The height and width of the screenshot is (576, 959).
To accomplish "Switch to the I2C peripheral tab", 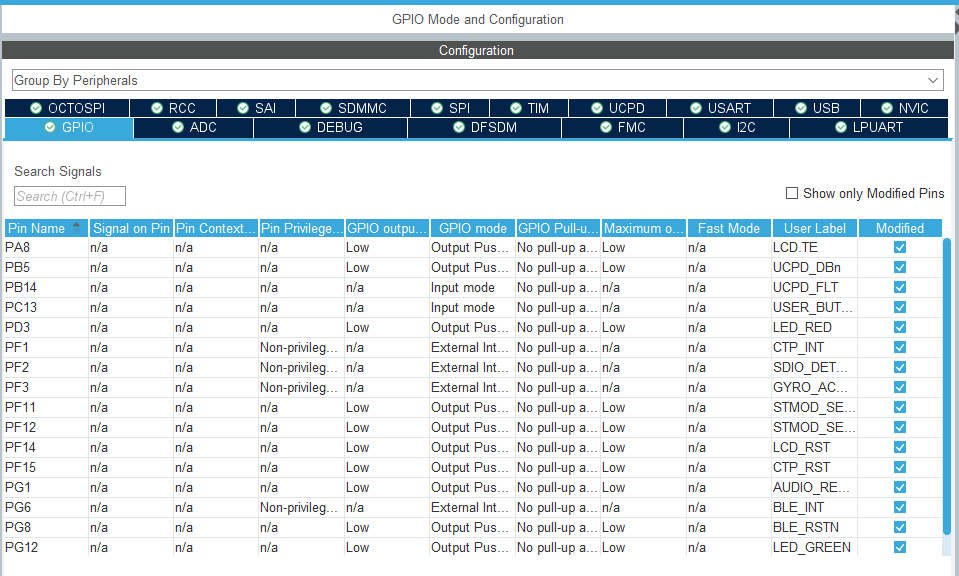I will (x=735, y=128).
